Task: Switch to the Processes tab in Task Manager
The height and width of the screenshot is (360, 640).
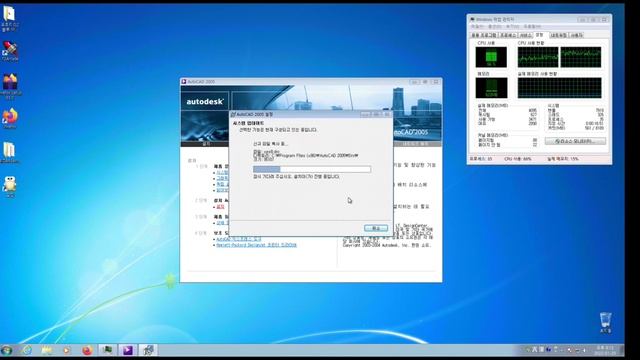Action: 508,36
